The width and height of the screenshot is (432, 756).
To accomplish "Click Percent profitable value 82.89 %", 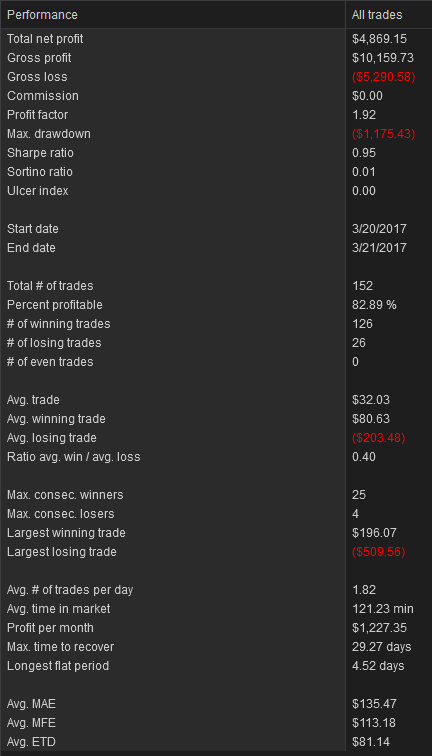I will pos(374,305).
